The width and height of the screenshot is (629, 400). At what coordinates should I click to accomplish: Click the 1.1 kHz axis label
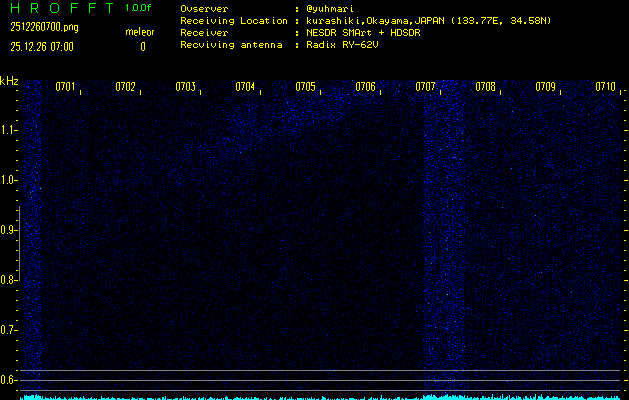[8, 130]
